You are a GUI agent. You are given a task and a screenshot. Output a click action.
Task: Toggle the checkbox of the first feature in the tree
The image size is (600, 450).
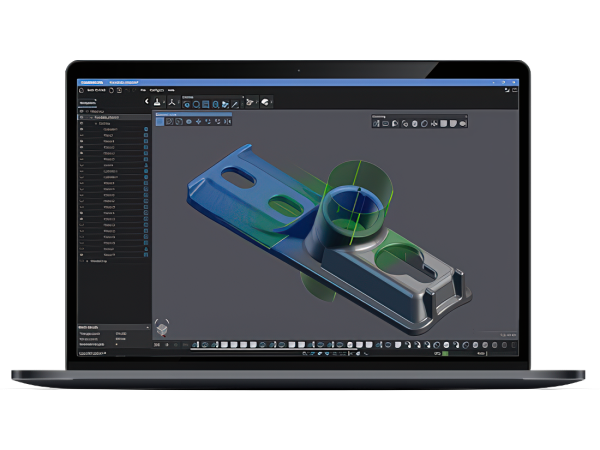146,129
